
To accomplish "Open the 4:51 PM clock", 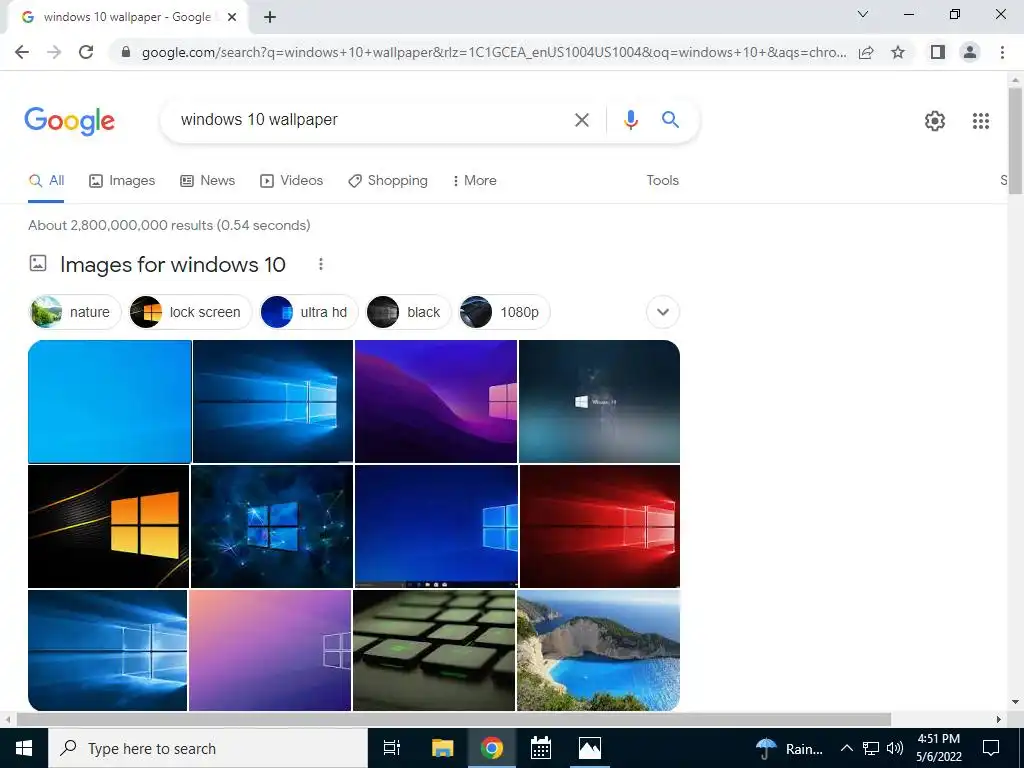I will [x=938, y=748].
